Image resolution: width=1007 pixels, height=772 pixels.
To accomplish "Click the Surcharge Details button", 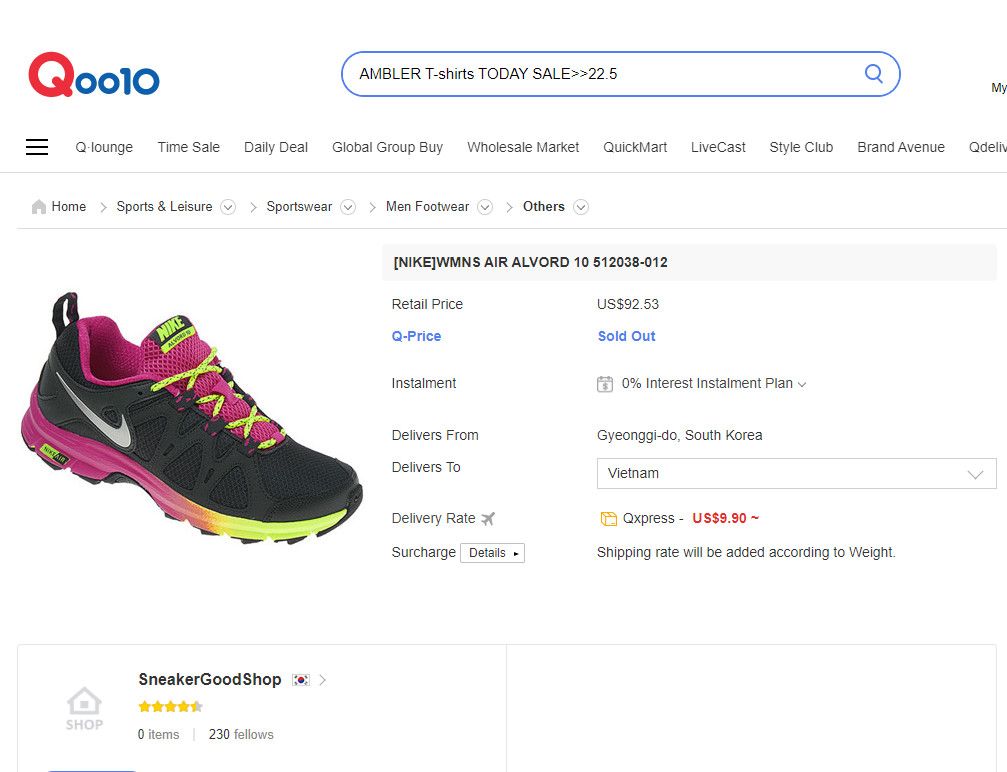I will coord(493,553).
